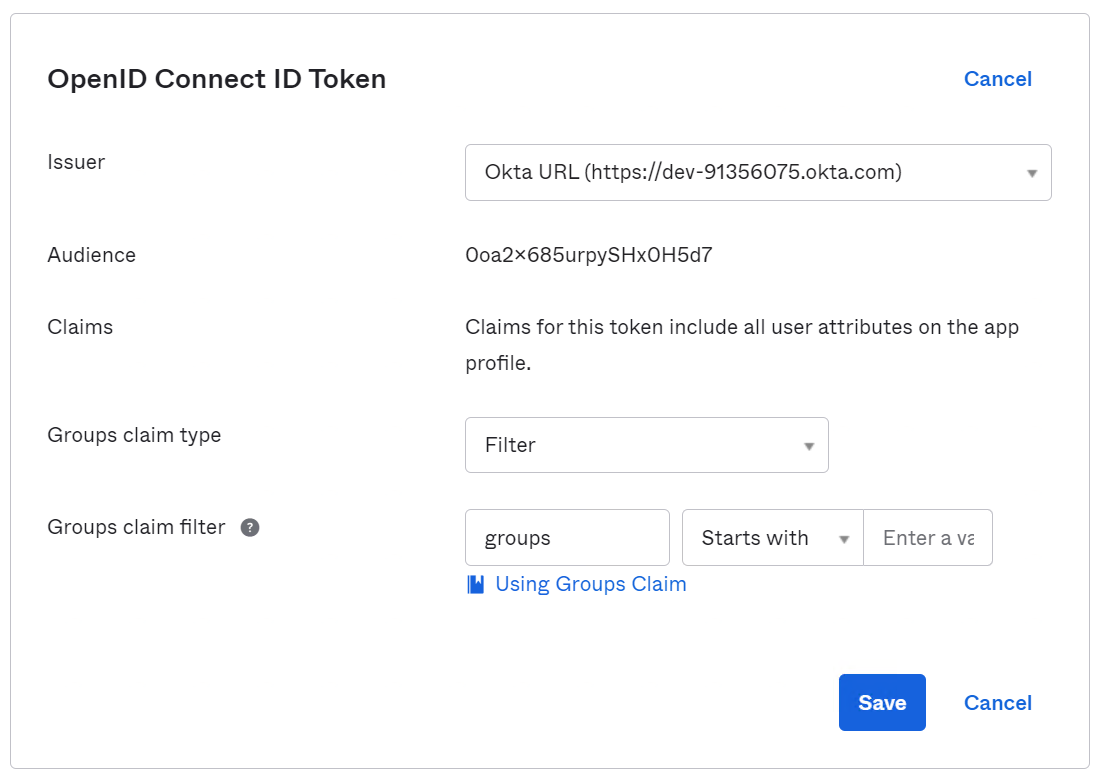This screenshot has width=1099, height=777.
Task: Click the Groups claim filter label text
Action: tap(136, 527)
